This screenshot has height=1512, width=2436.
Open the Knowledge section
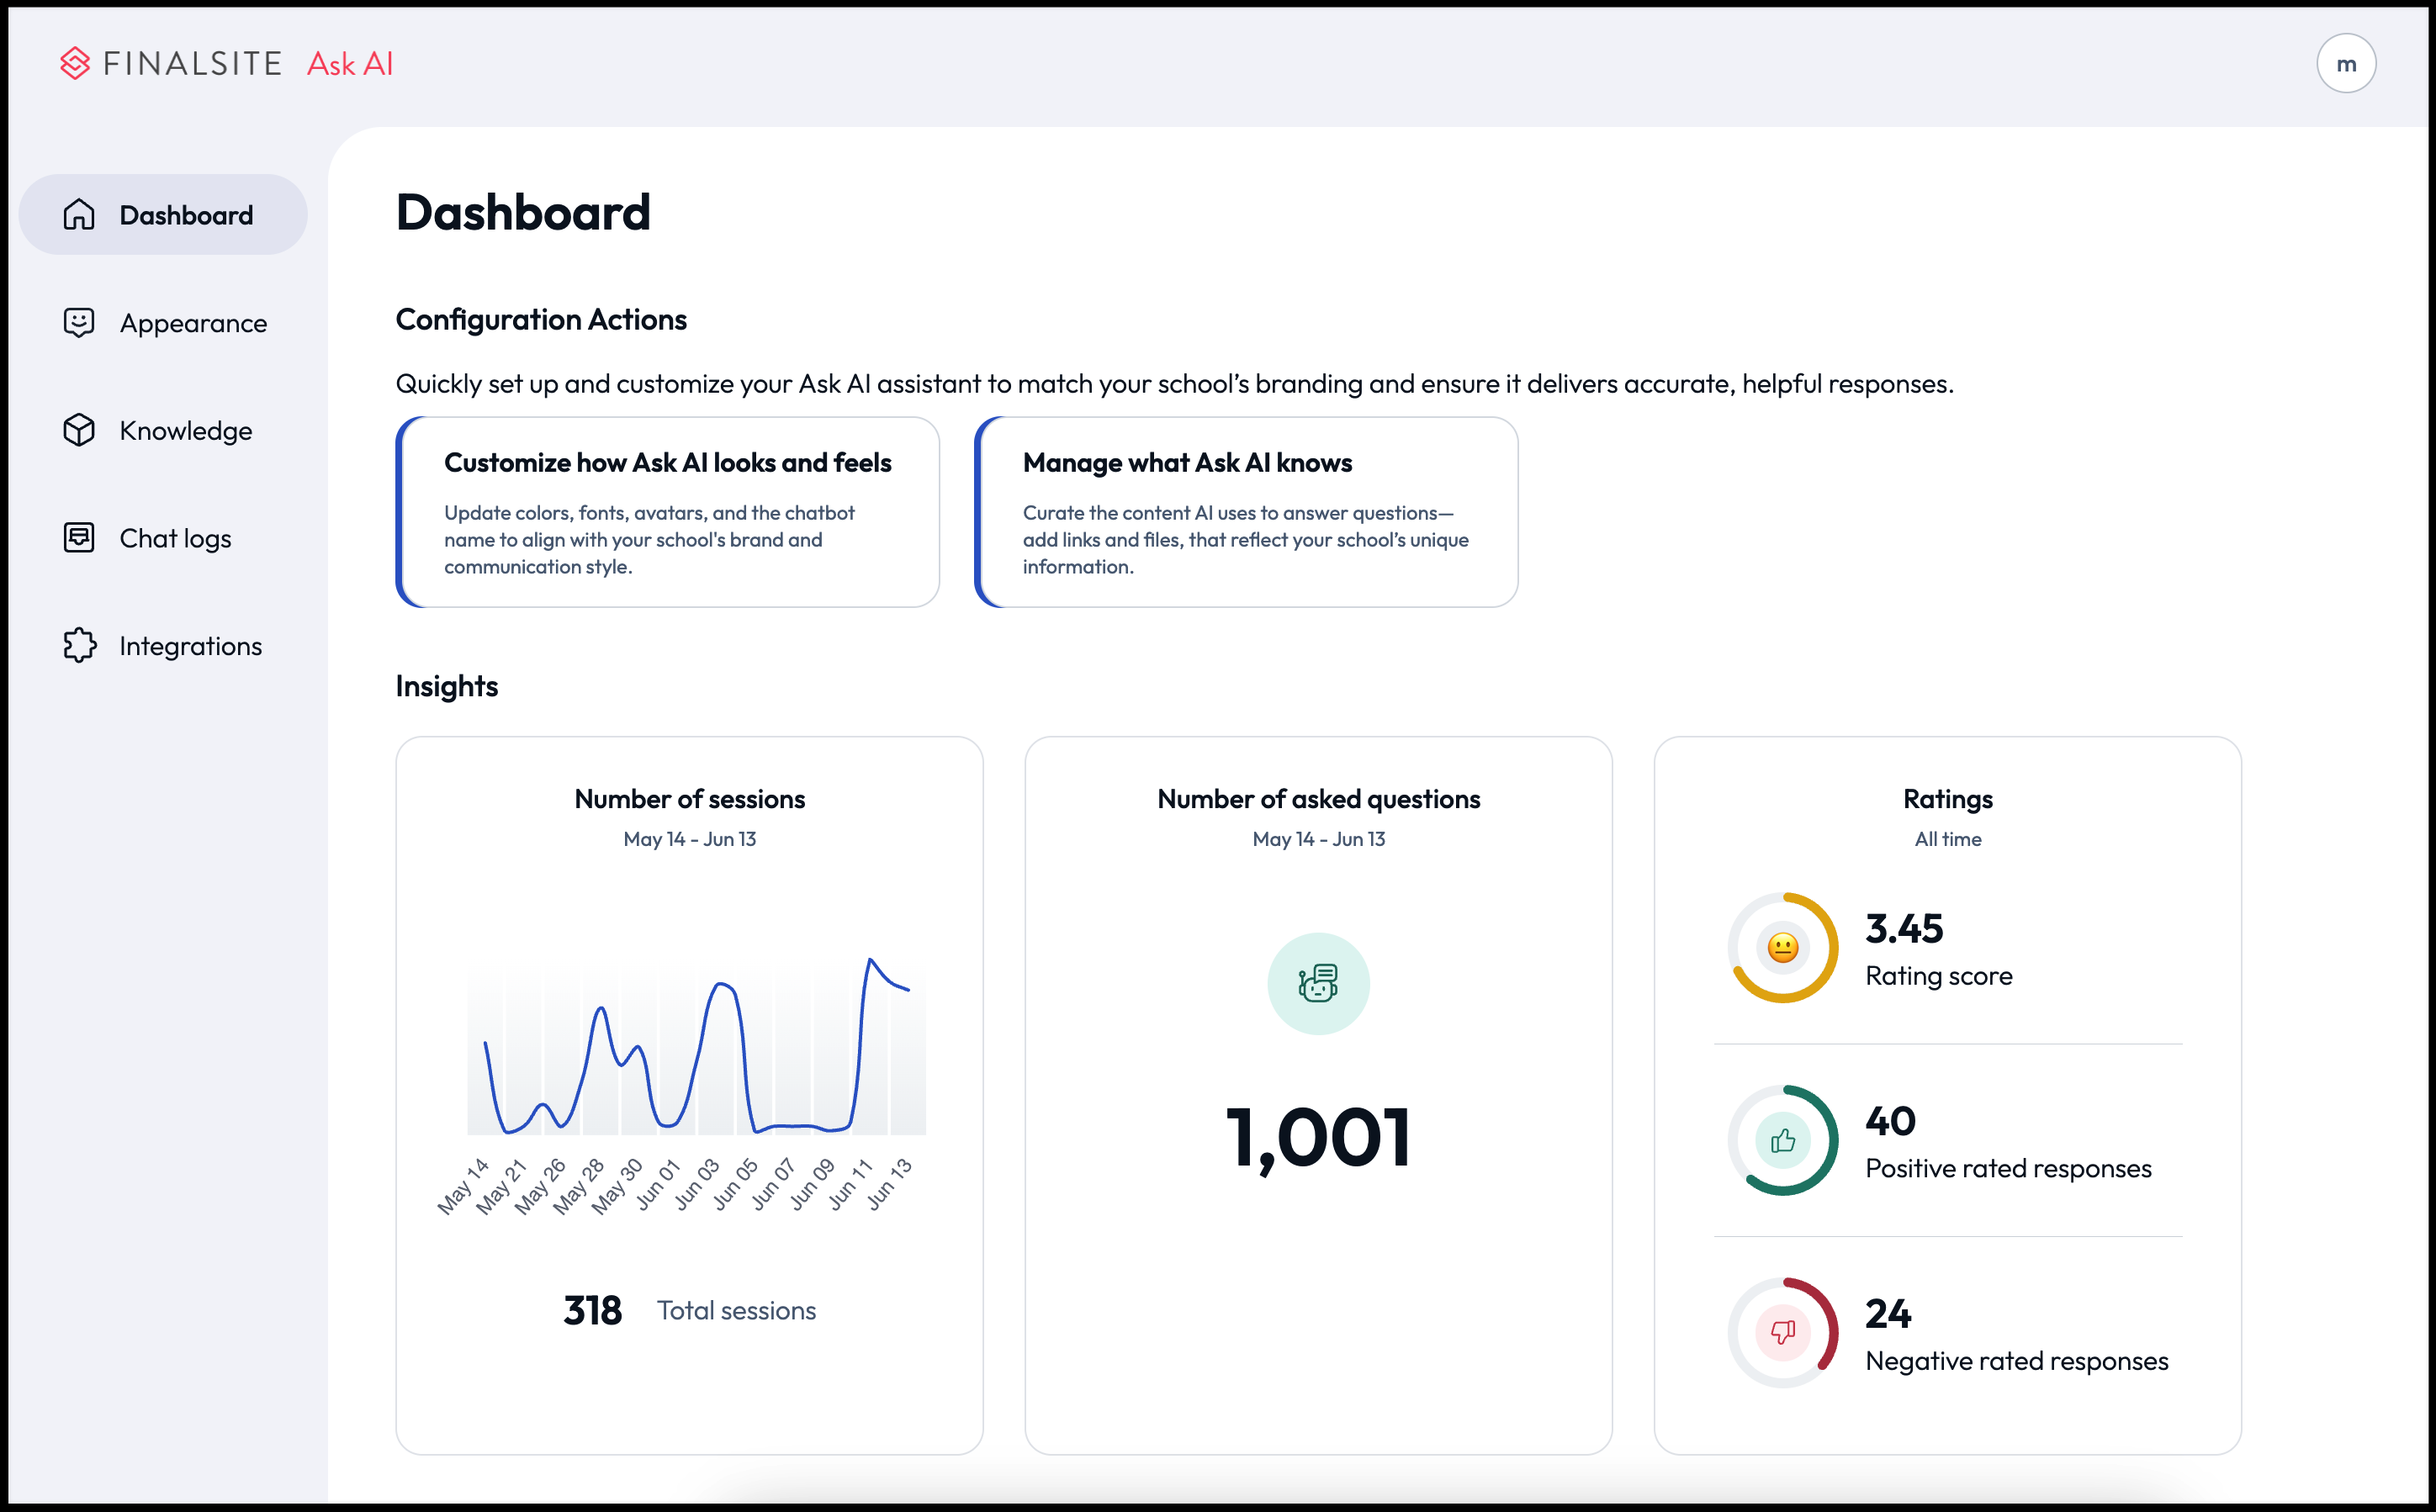point(163,430)
